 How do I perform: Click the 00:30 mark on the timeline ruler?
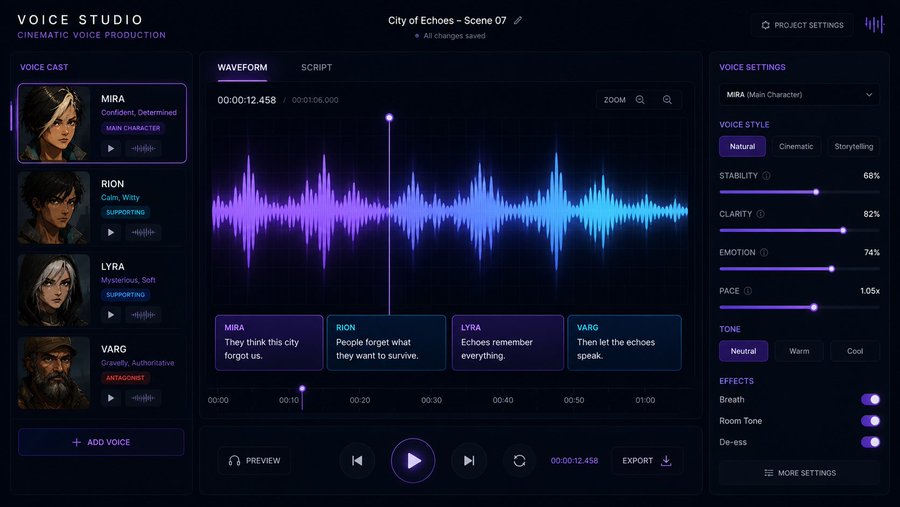(432, 400)
